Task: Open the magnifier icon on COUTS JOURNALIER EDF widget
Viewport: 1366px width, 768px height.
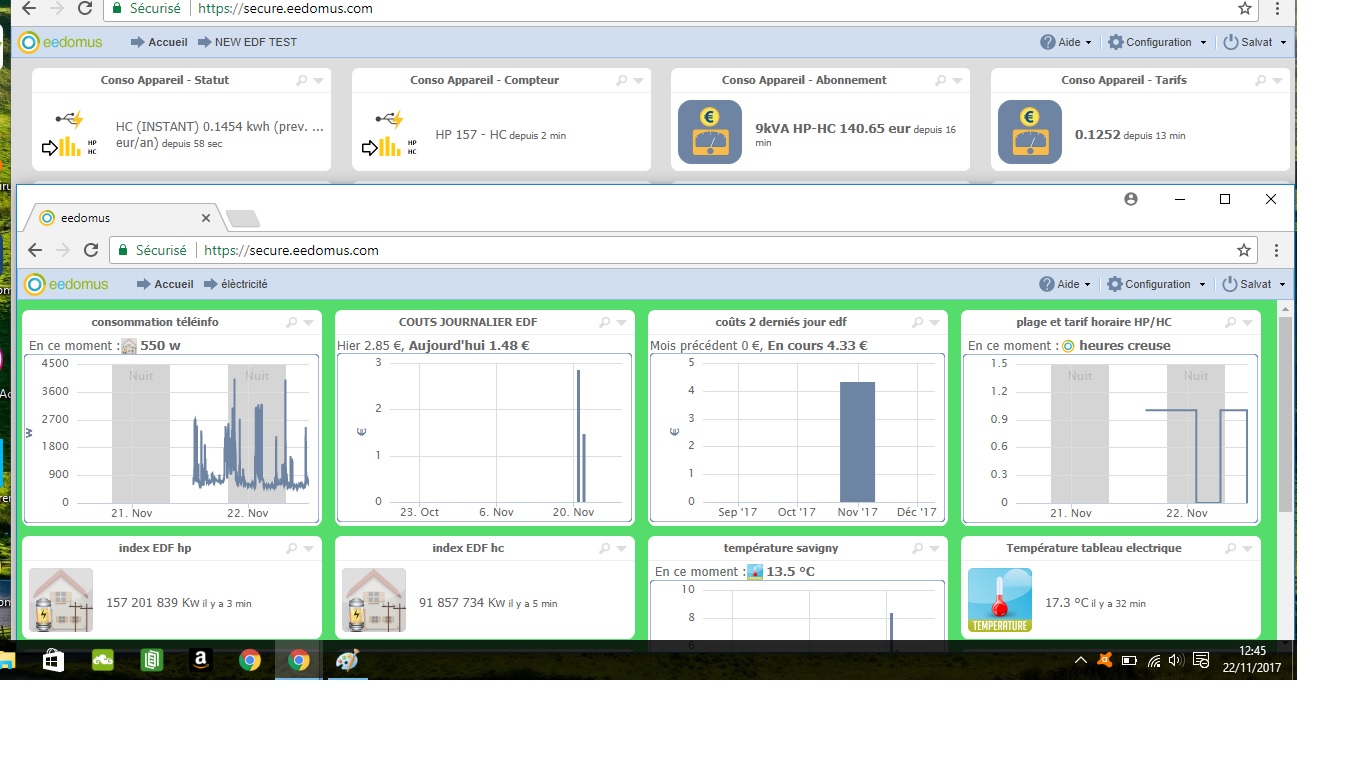Action: pos(605,323)
